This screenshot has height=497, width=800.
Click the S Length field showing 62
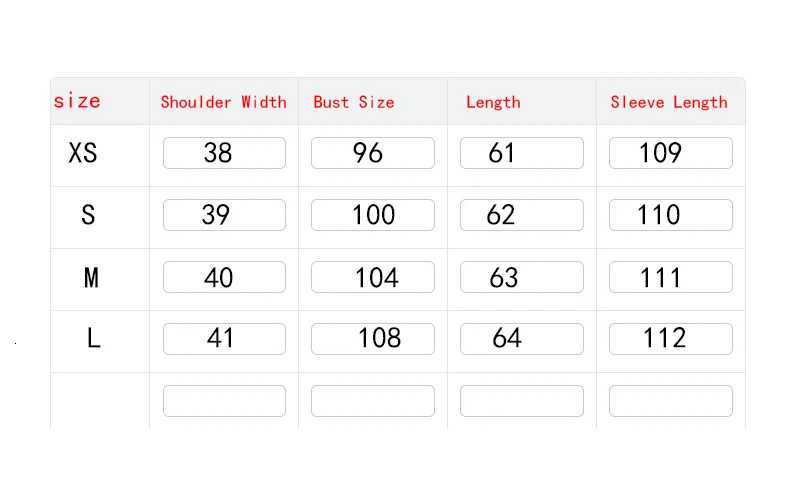click(521, 215)
